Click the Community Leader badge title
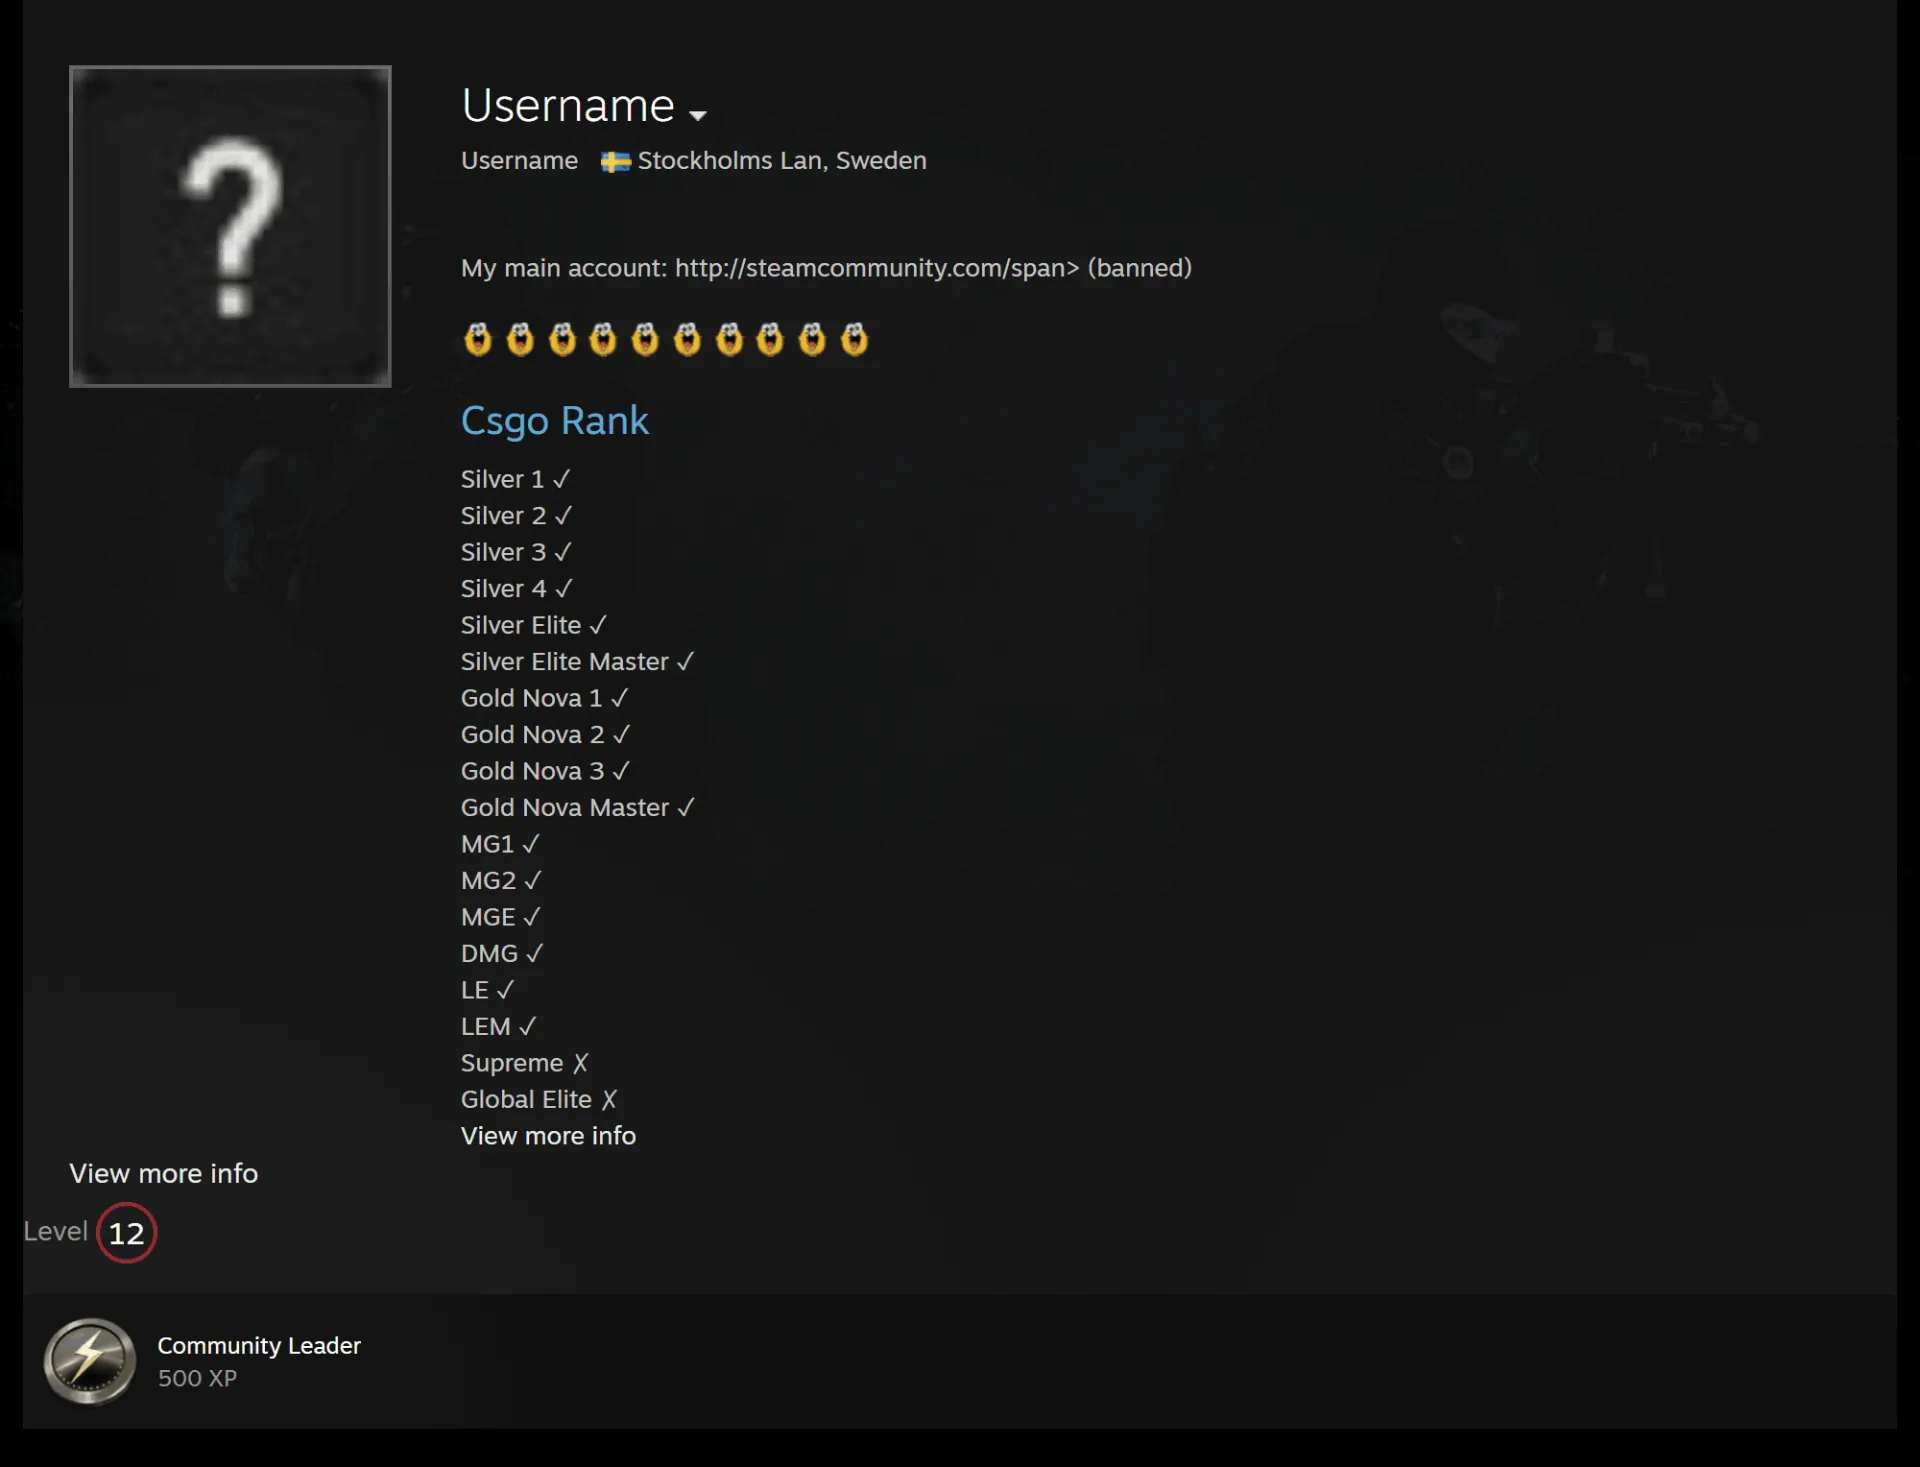The height and width of the screenshot is (1467, 1920). pos(259,1346)
